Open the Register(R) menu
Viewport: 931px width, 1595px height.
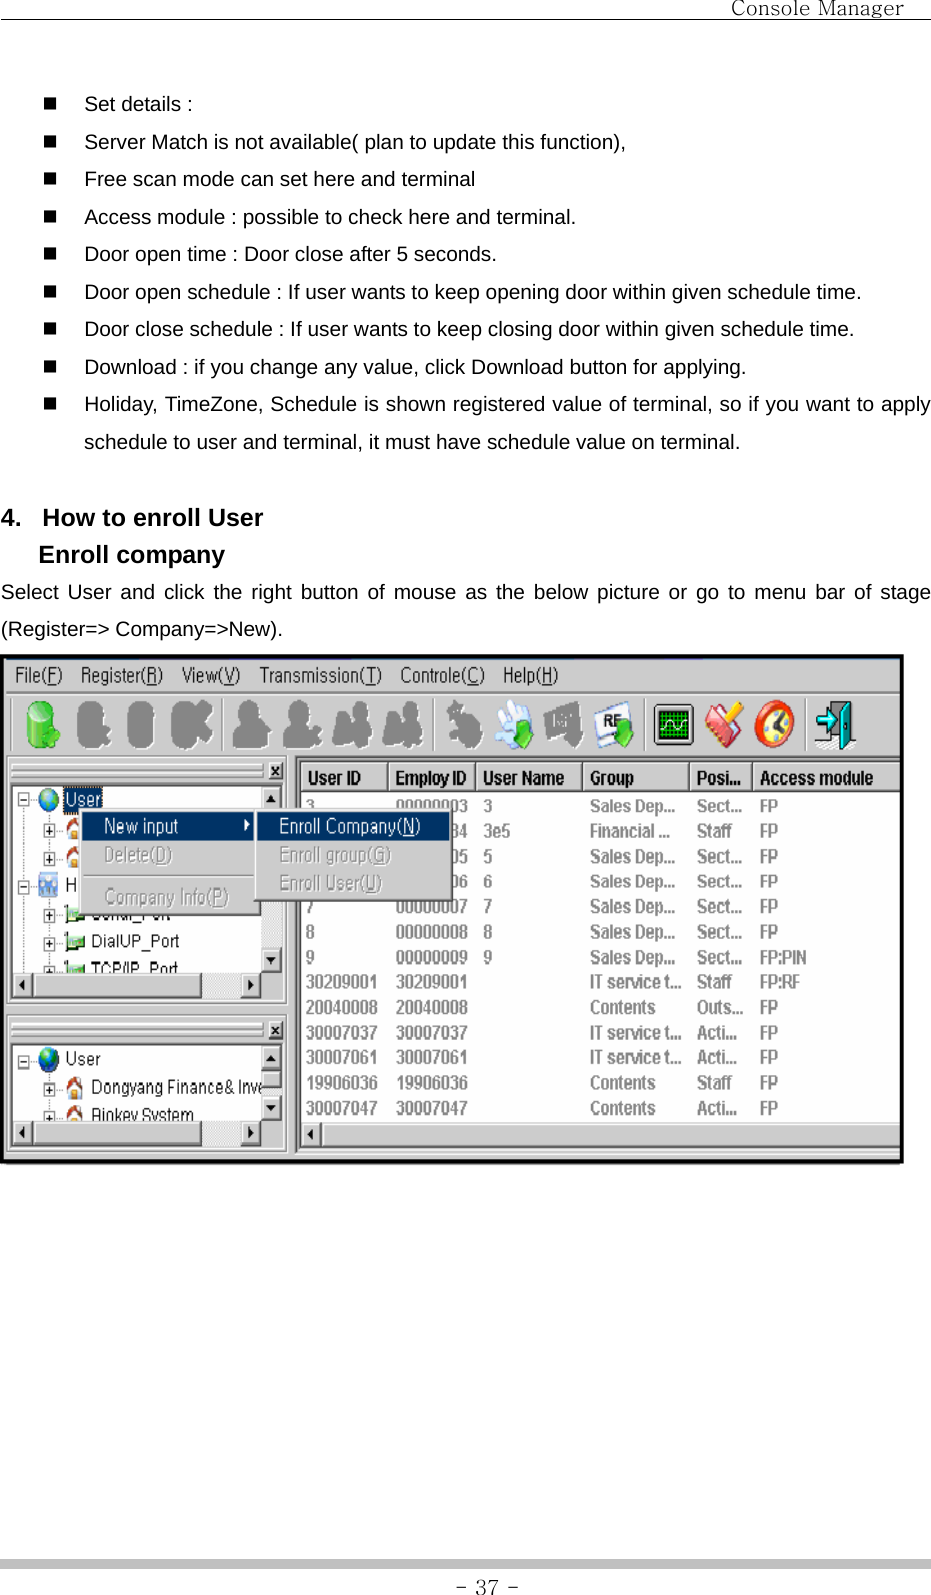coord(122,676)
